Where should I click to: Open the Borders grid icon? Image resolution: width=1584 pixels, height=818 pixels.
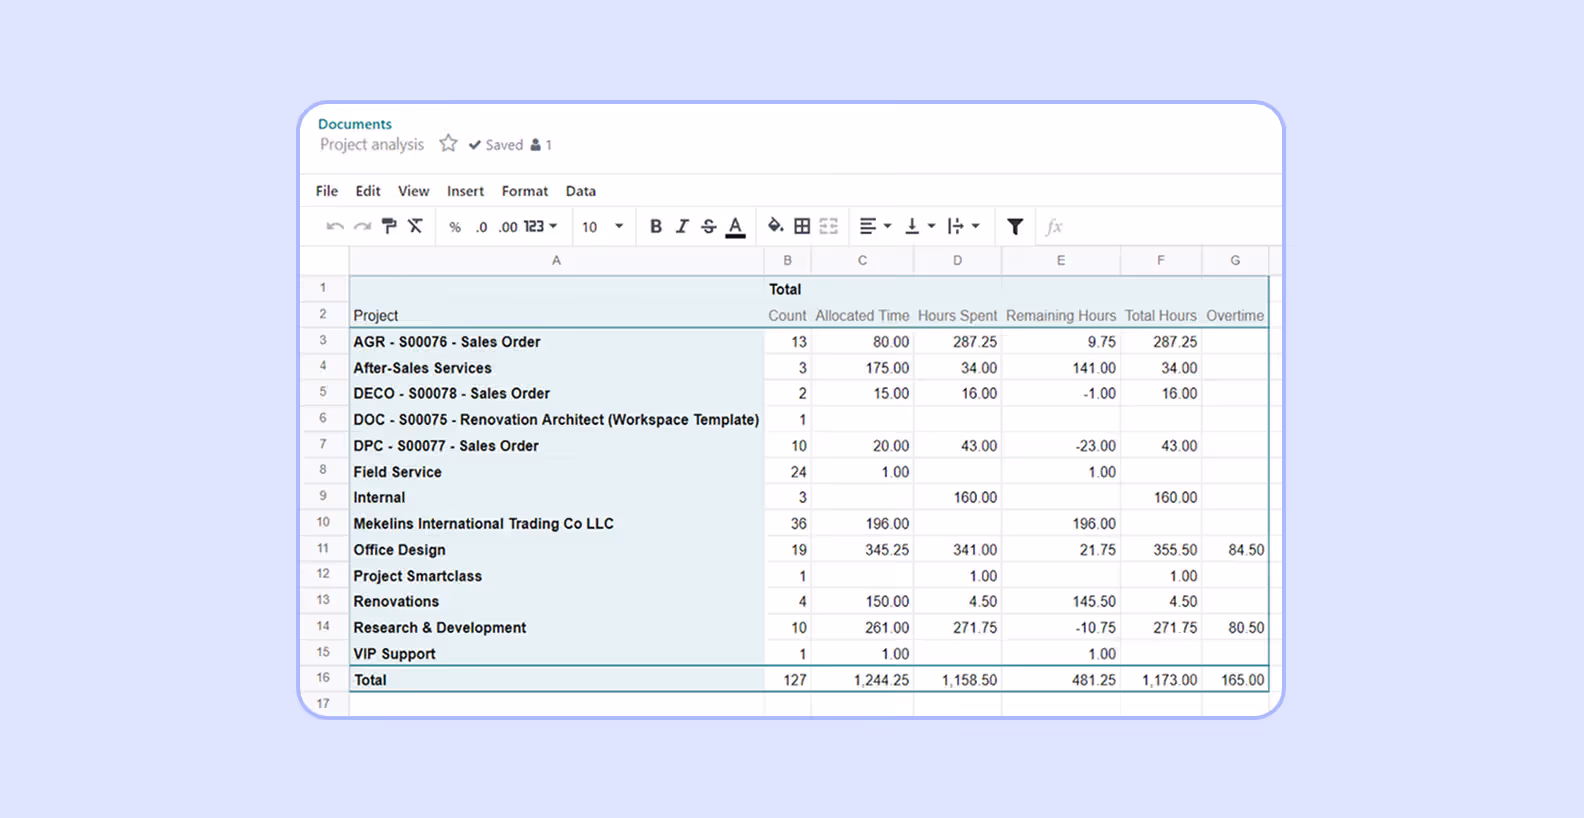(x=802, y=226)
